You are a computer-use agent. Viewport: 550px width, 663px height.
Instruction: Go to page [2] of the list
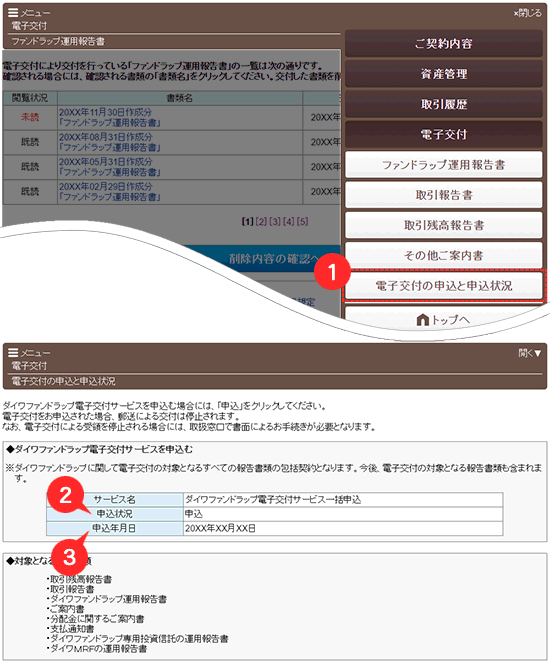[x=261, y=222]
